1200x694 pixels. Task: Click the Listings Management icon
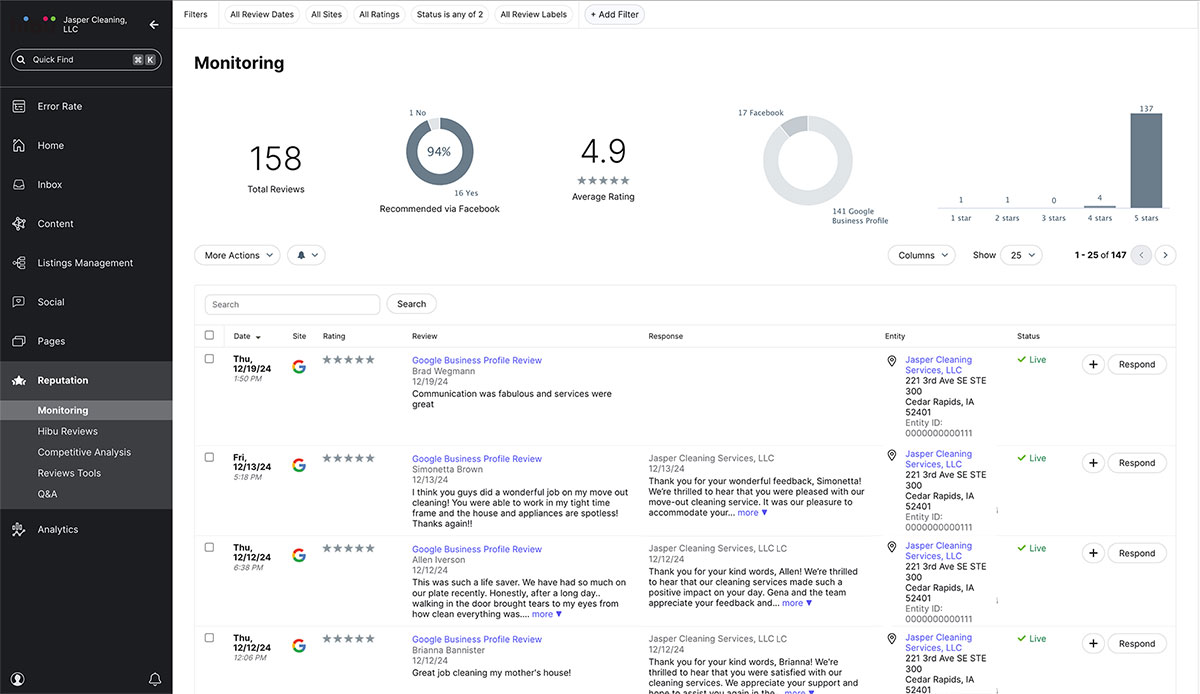[18, 263]
